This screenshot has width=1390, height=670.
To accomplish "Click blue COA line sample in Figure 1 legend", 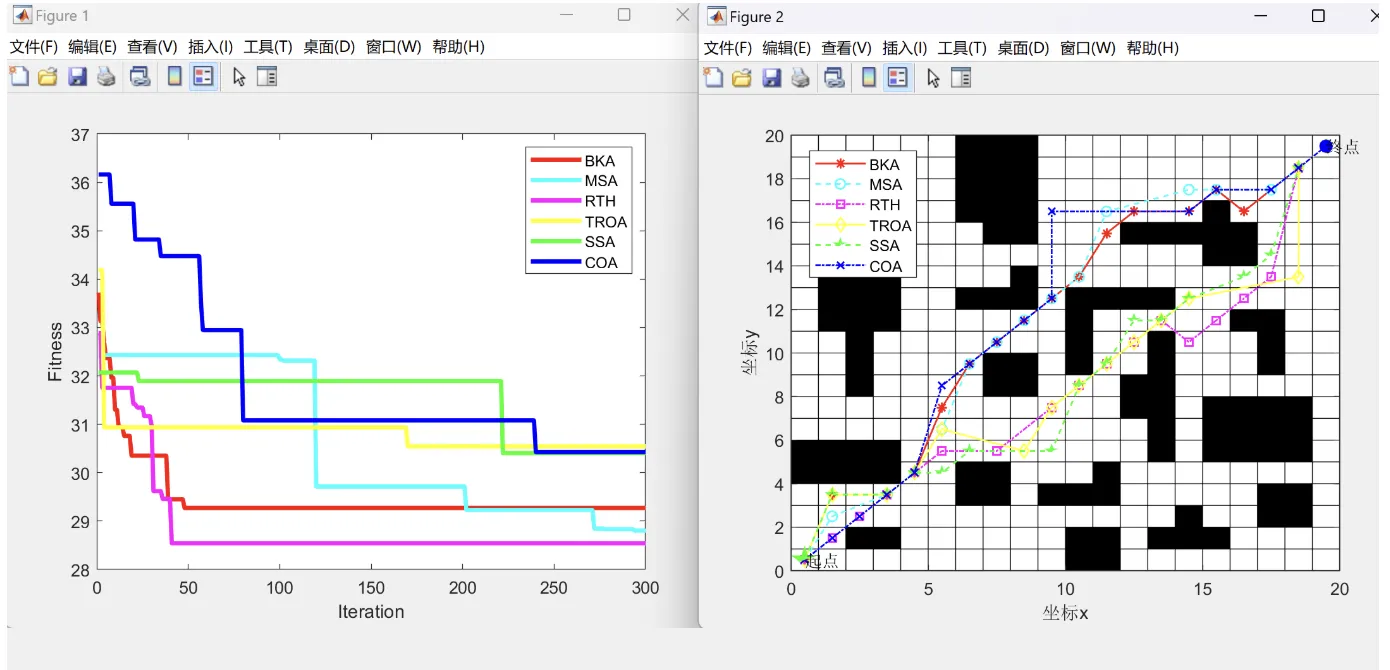I will click(555, 263).
